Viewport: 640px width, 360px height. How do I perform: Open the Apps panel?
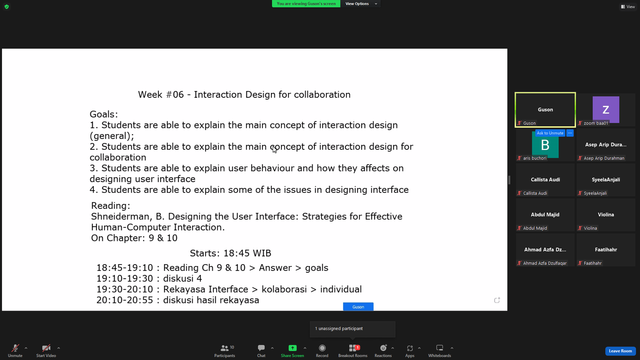tap(409, 351)
